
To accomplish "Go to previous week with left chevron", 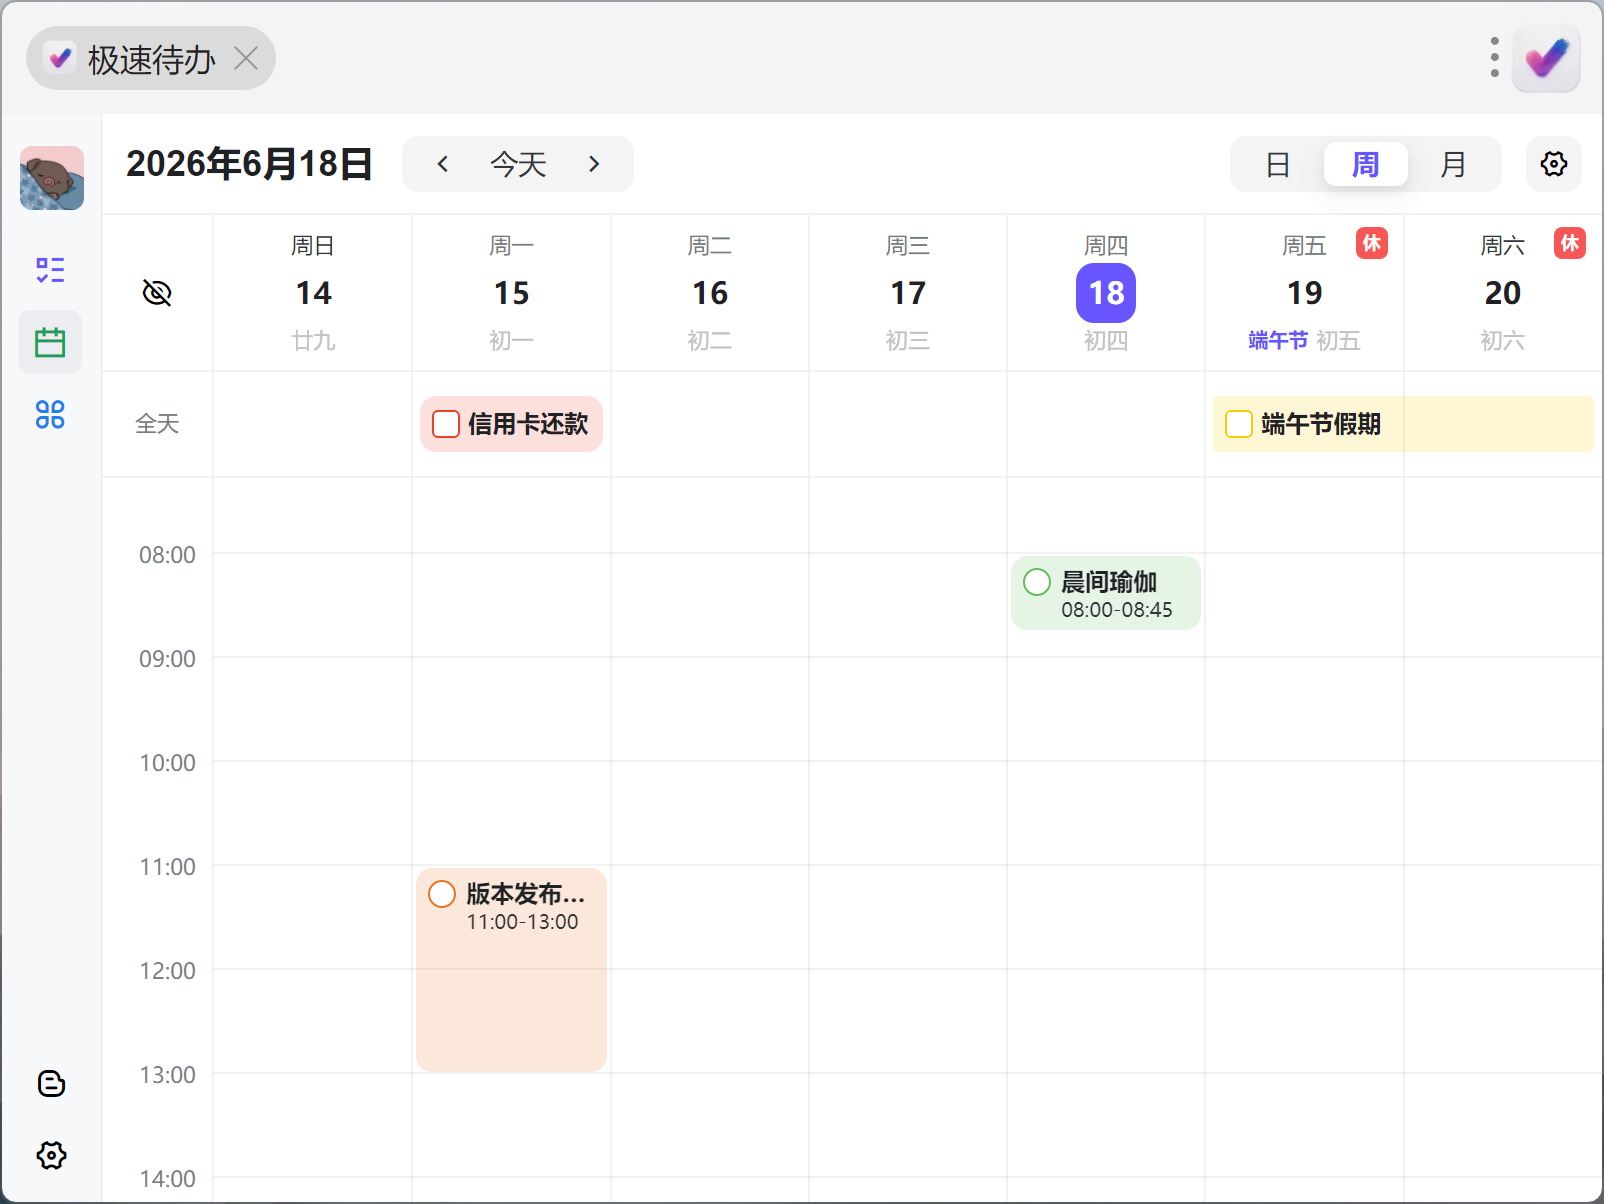I will (443, 164).
